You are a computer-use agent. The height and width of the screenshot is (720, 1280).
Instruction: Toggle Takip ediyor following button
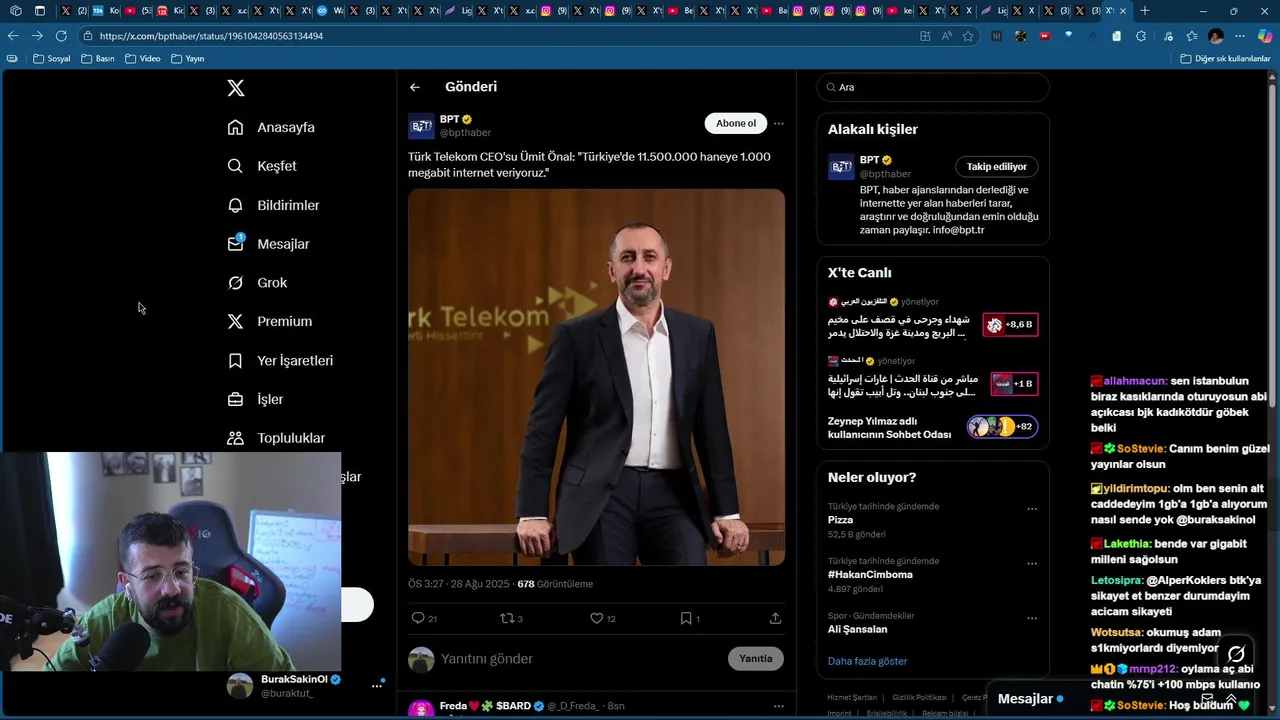pyautogui.click(x=997, y=167)
